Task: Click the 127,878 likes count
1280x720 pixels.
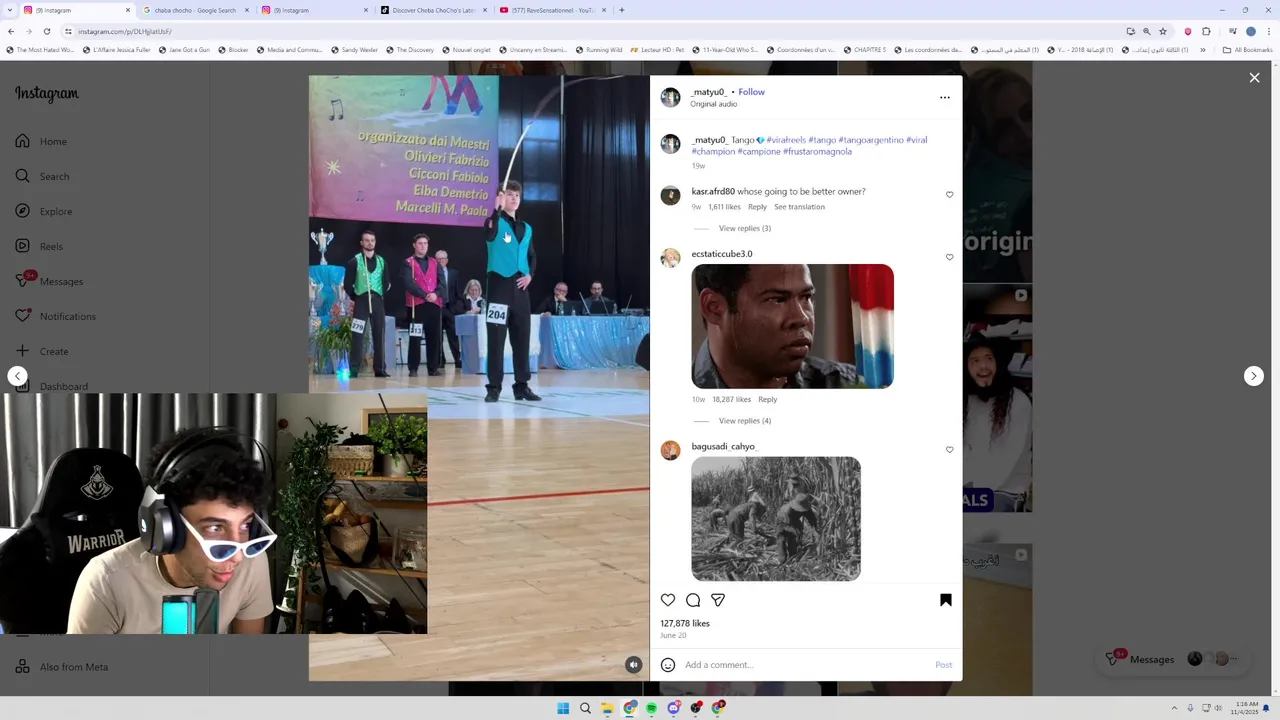Action: pos(685,623)
